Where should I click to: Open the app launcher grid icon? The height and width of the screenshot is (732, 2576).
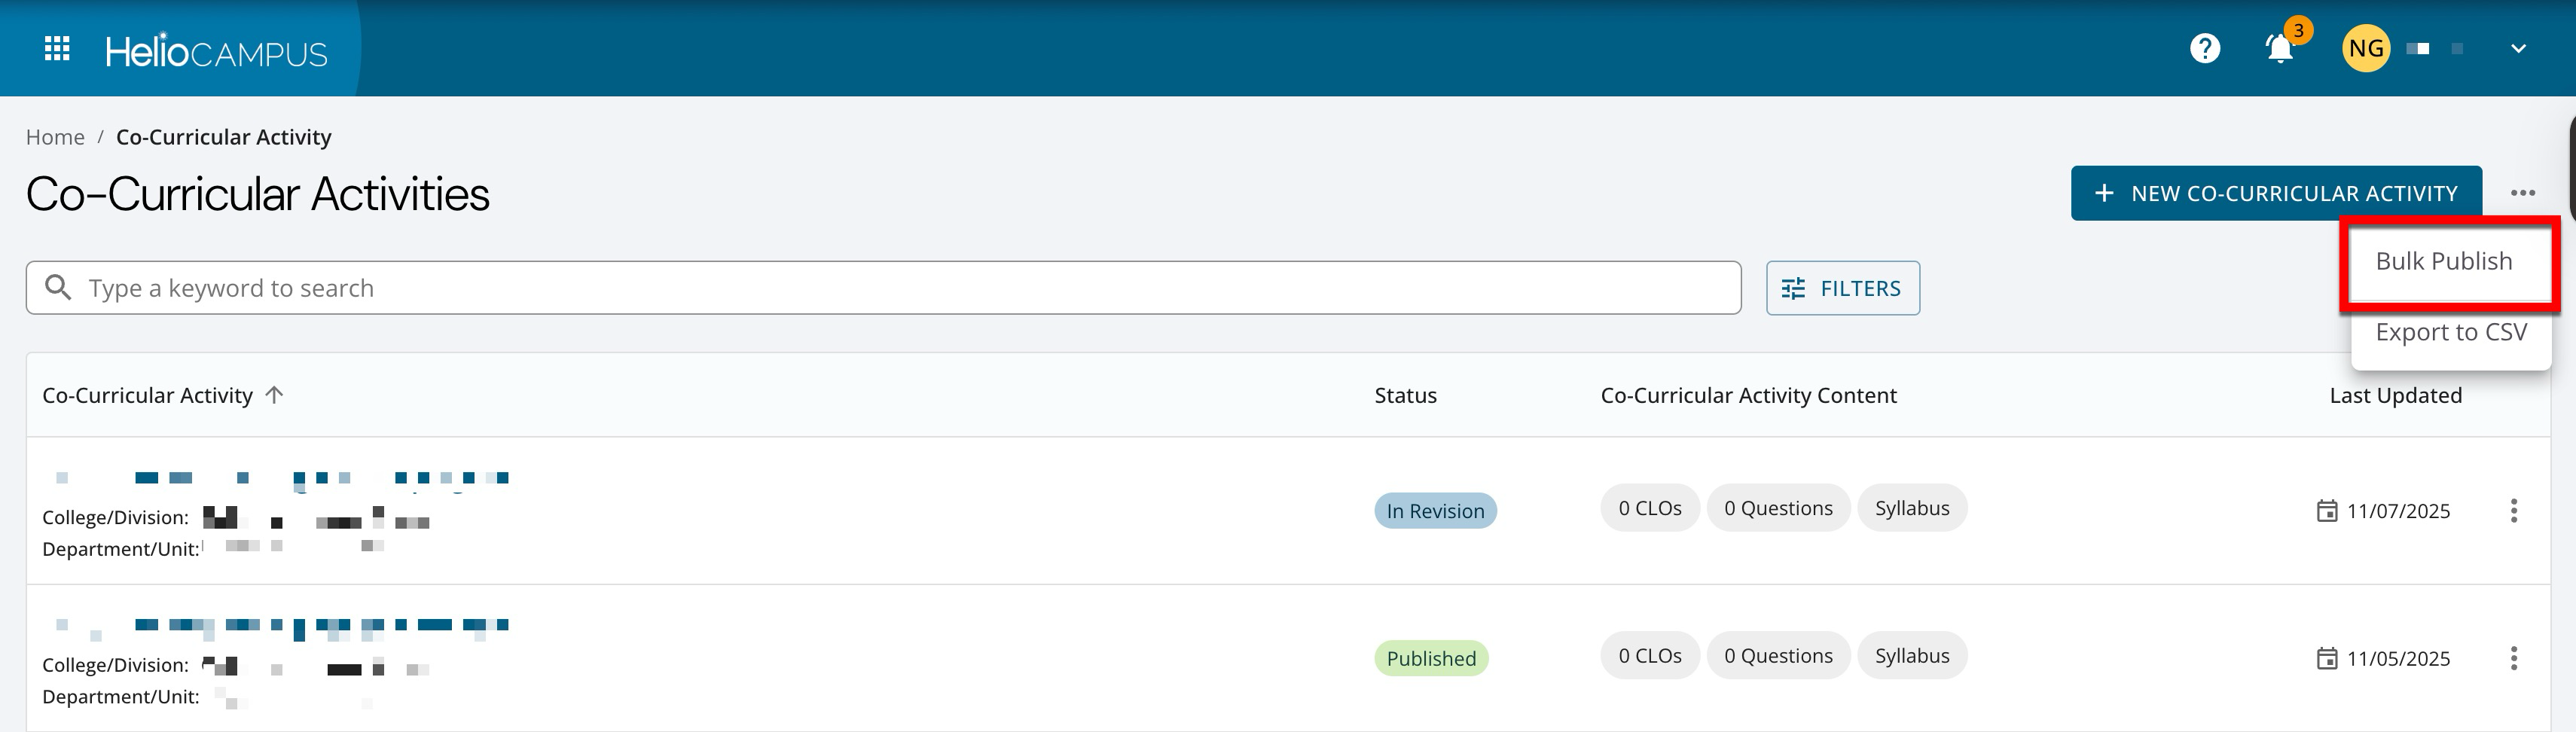pyautogui.click(x=57, y=48)
